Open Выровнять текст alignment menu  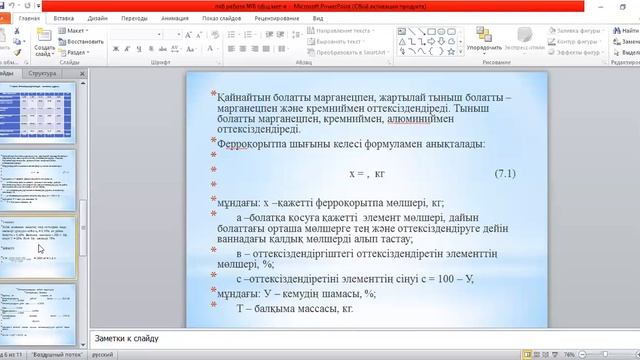coord(336,42)
